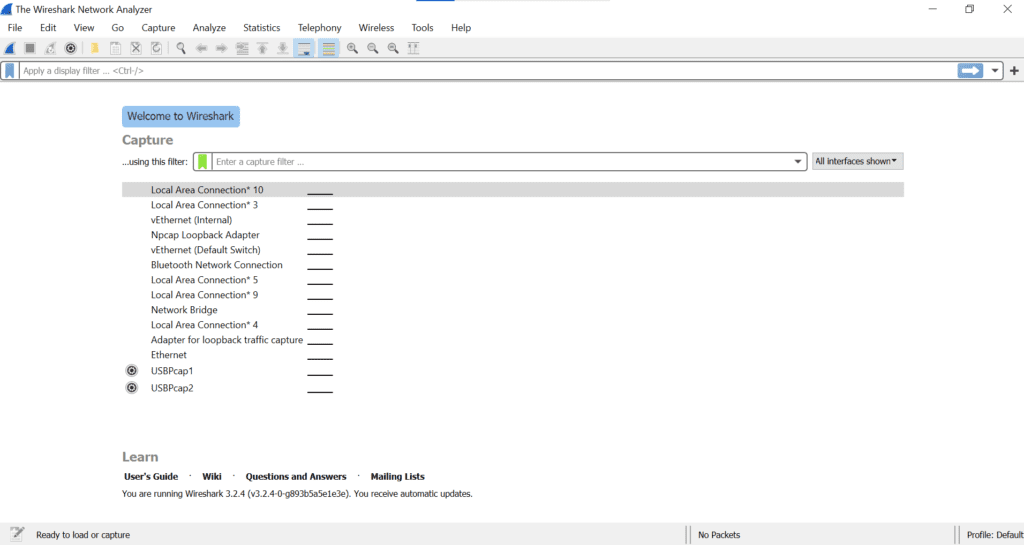Open a capture file icon
This screenshot has height=545, width=1024.
pos(95,48)
